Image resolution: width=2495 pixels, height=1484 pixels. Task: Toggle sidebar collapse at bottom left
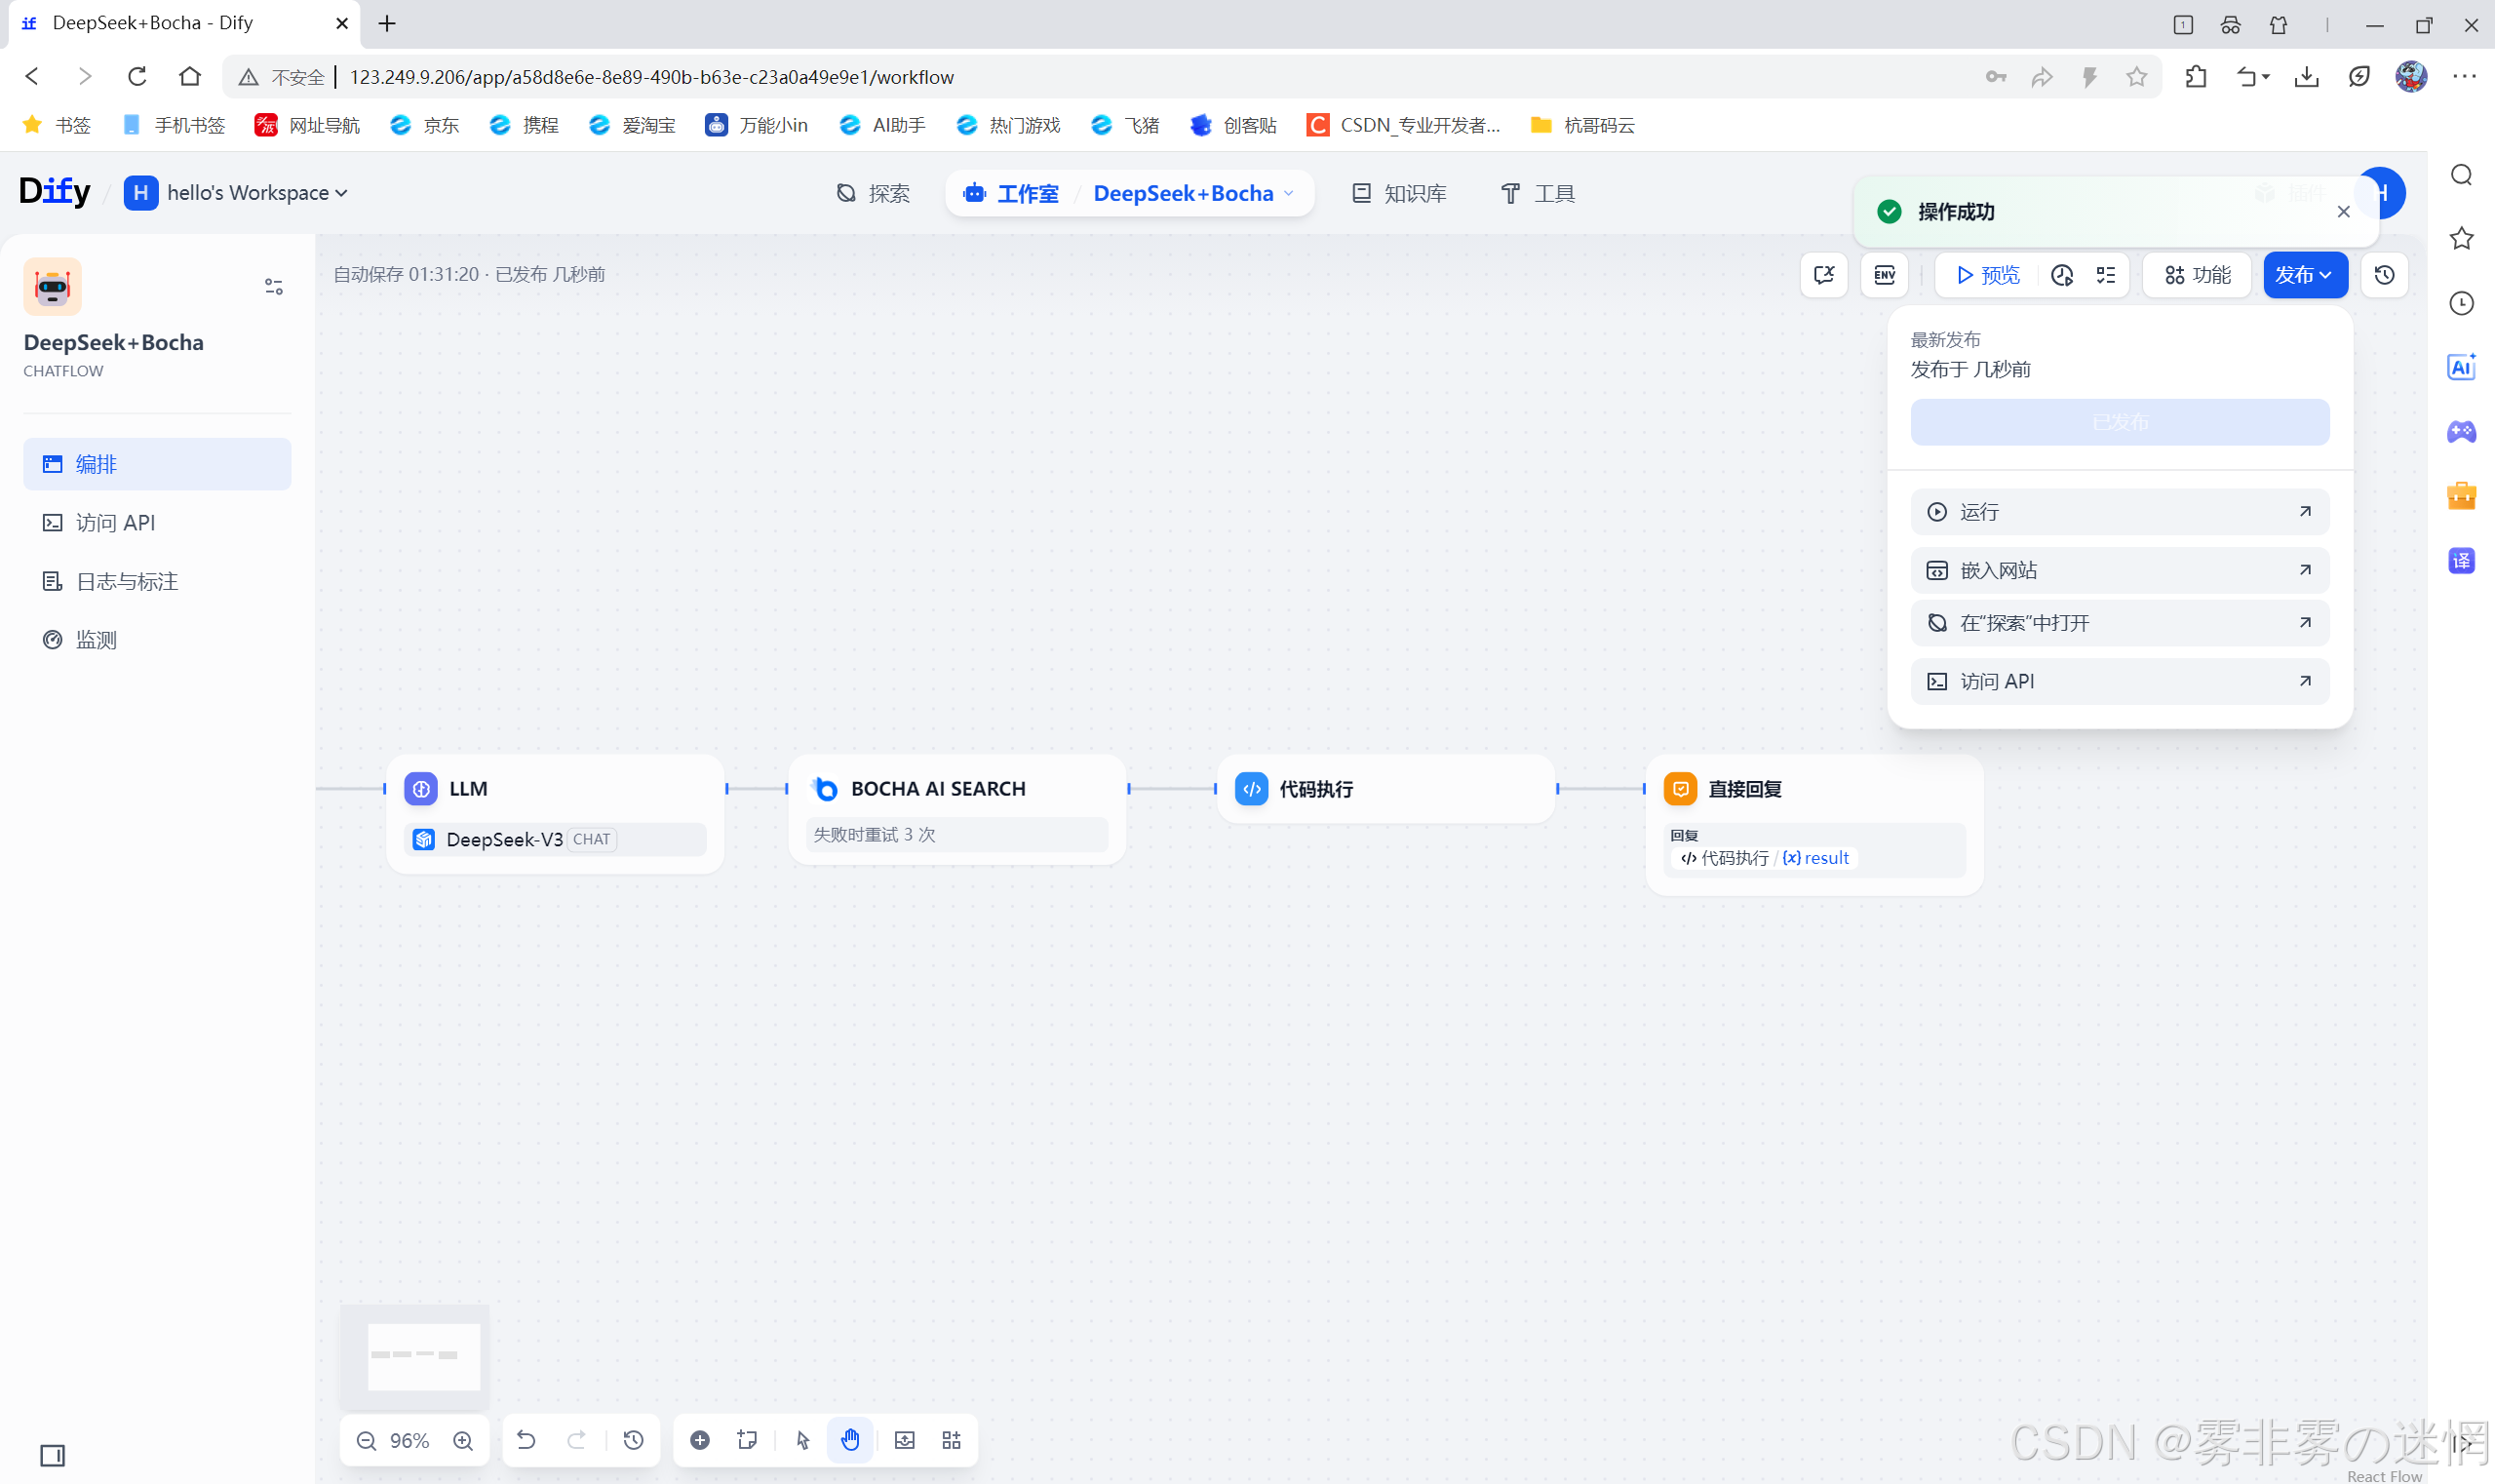click(52, 1455)
